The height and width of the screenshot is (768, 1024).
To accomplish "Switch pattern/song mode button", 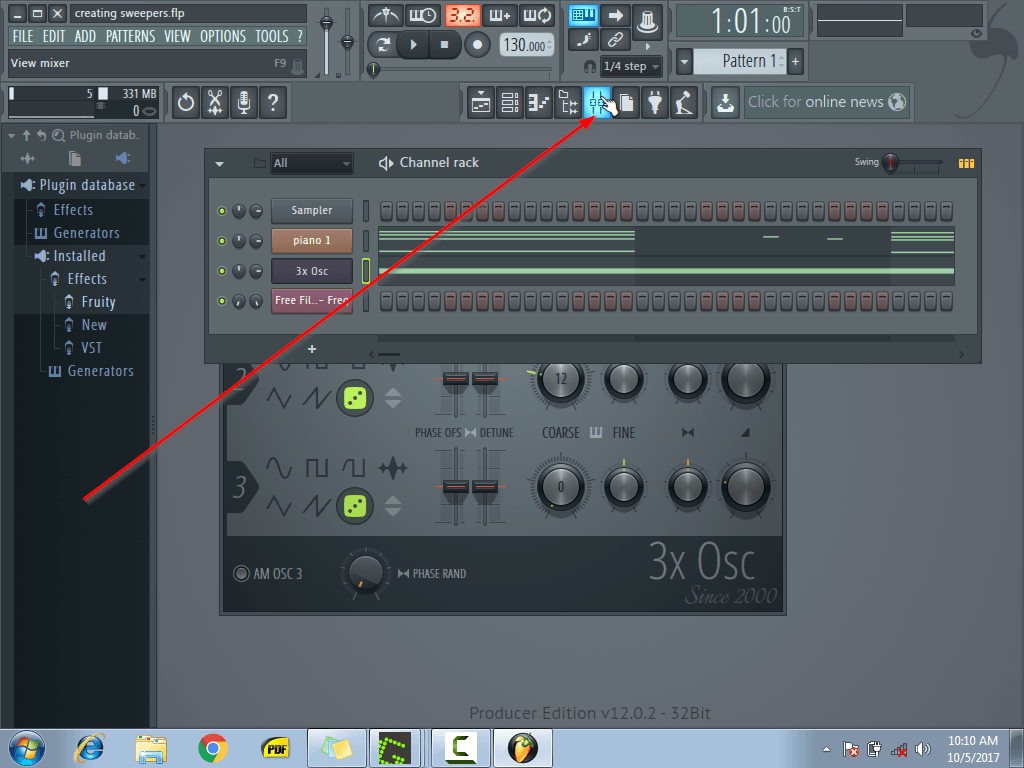I will click(383, 44).
